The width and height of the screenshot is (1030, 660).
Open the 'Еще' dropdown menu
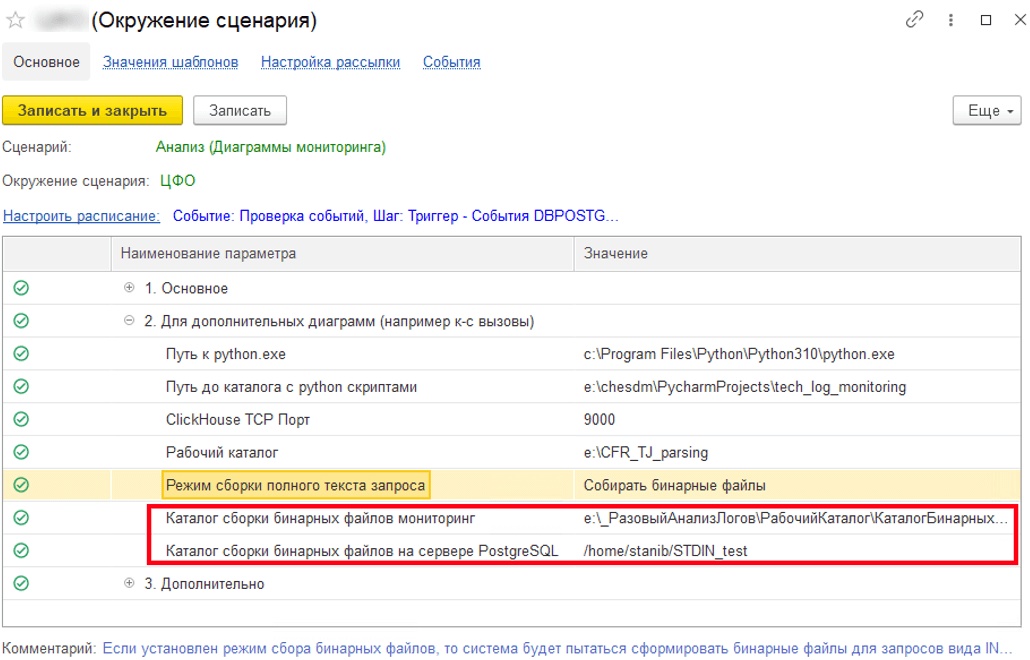tap(986, 110)
